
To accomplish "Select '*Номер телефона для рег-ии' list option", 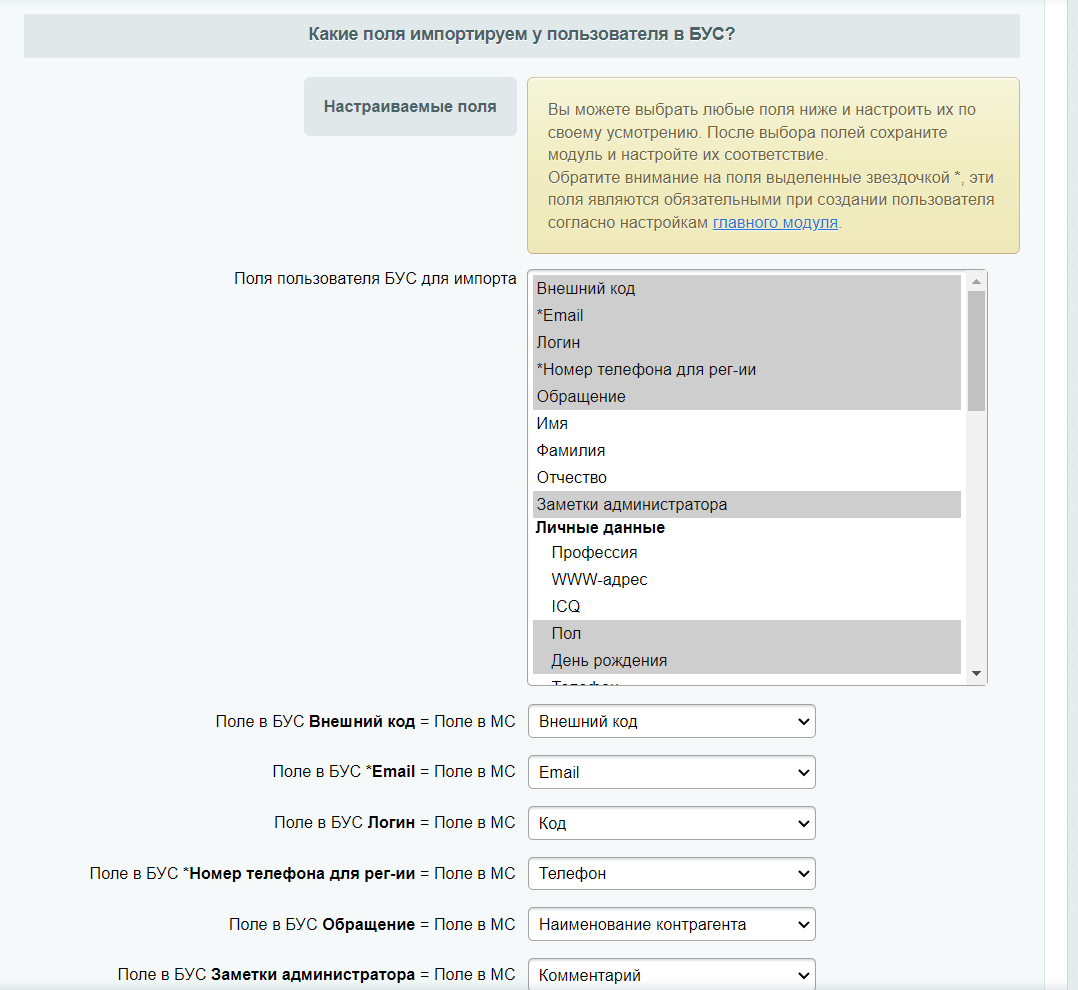I will (x=646, y=370).
